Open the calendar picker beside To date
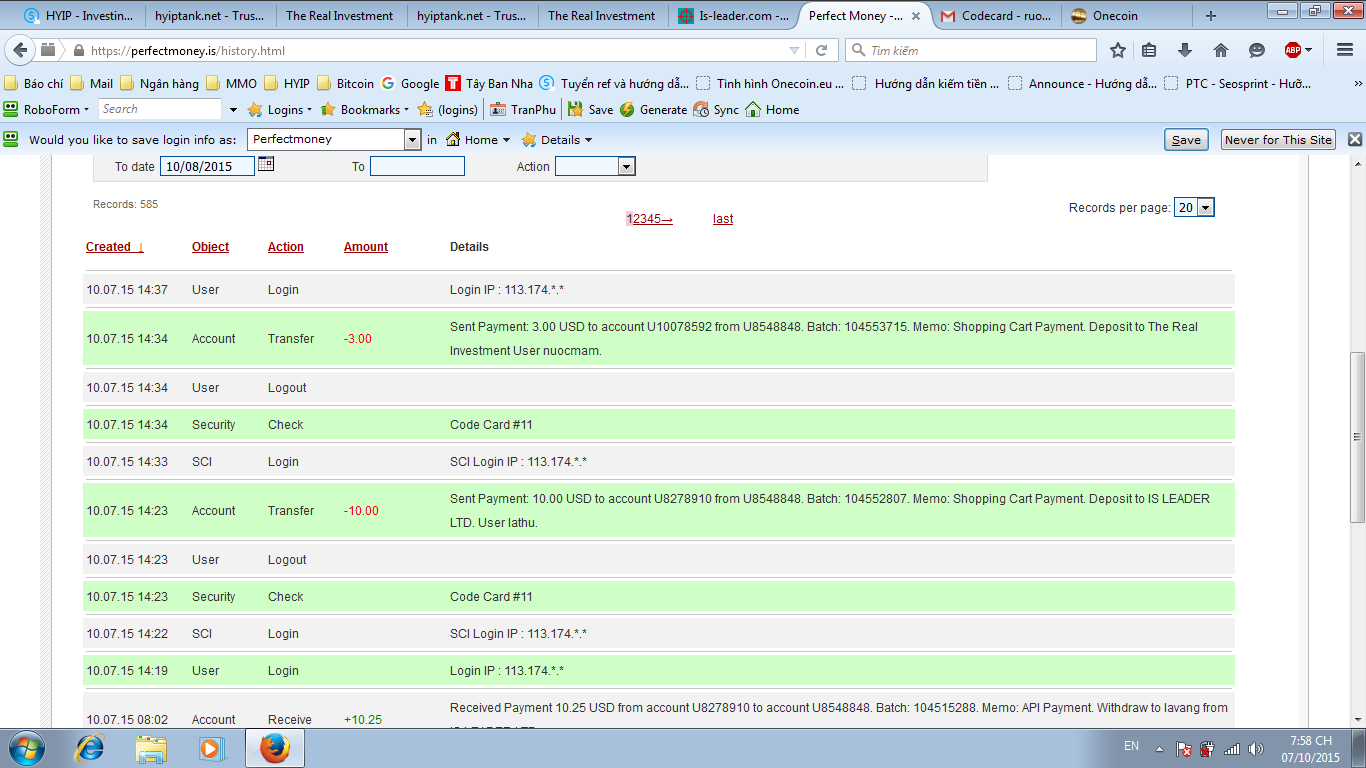Image resolution: width=1366 pixels, height=768 pixels. 266,165
